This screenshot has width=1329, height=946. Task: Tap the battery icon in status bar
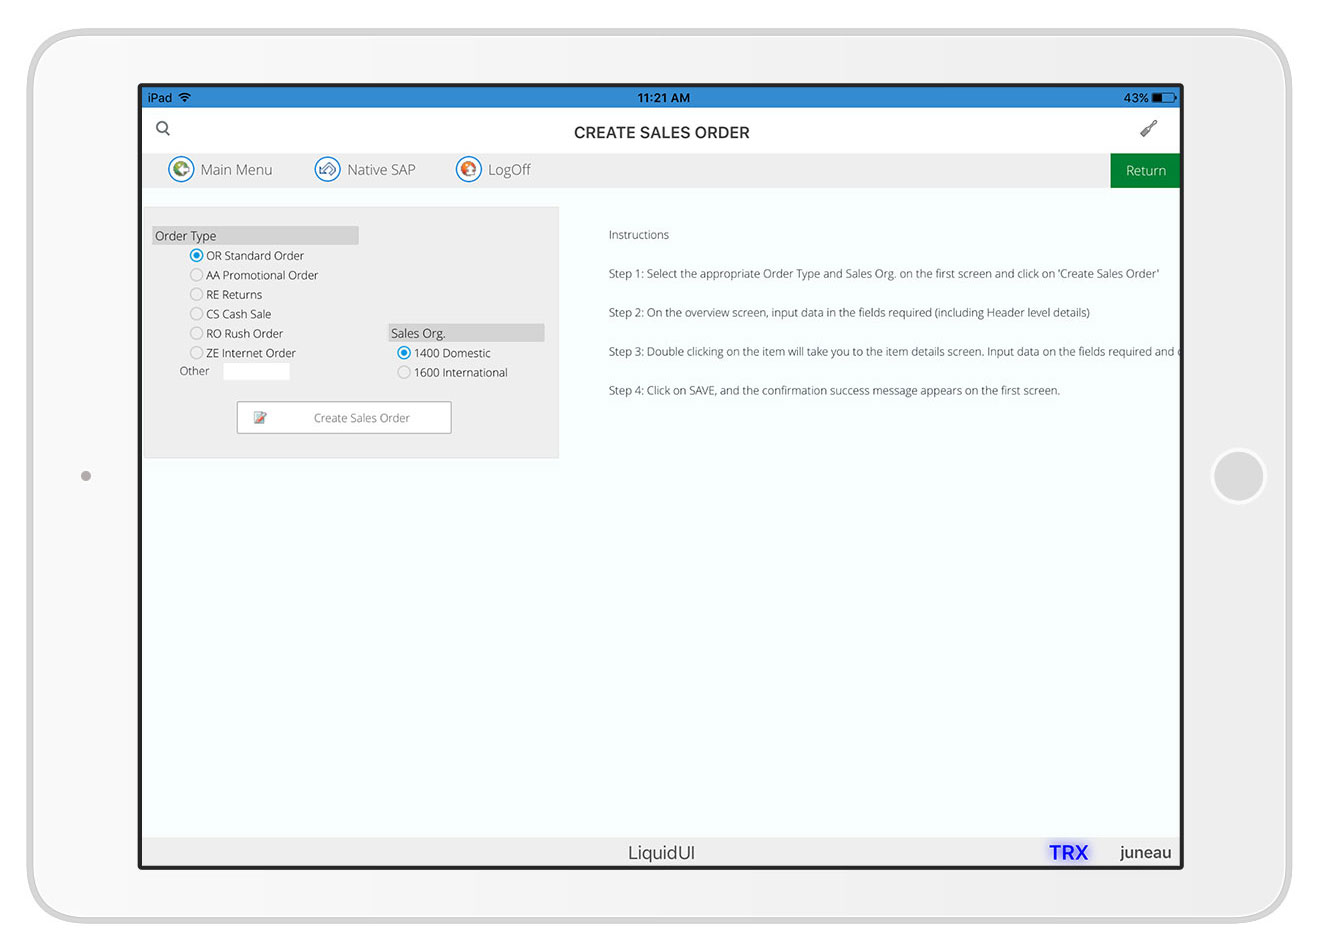pyautogui.click(x=1164, y=98)
